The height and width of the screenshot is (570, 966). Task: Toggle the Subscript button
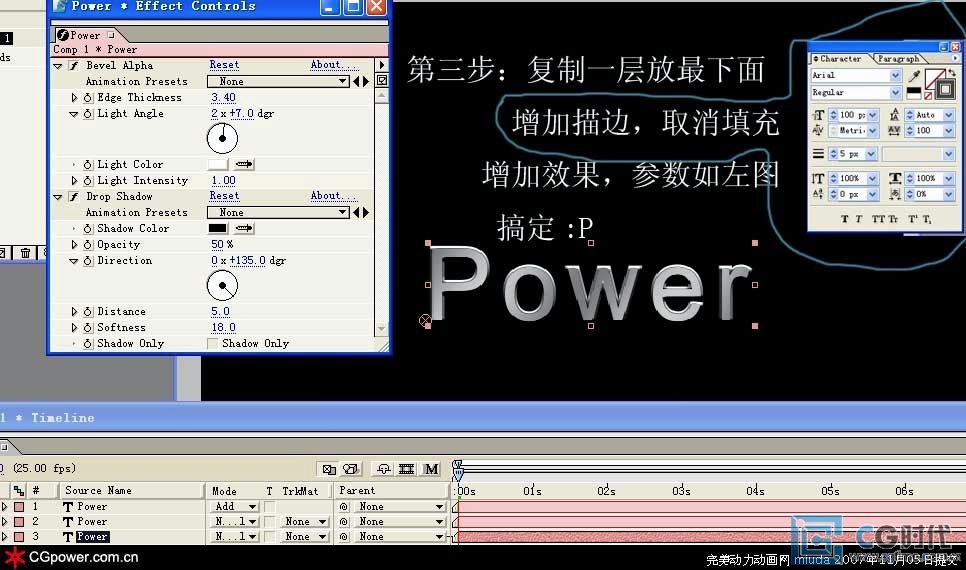[927, 219]
